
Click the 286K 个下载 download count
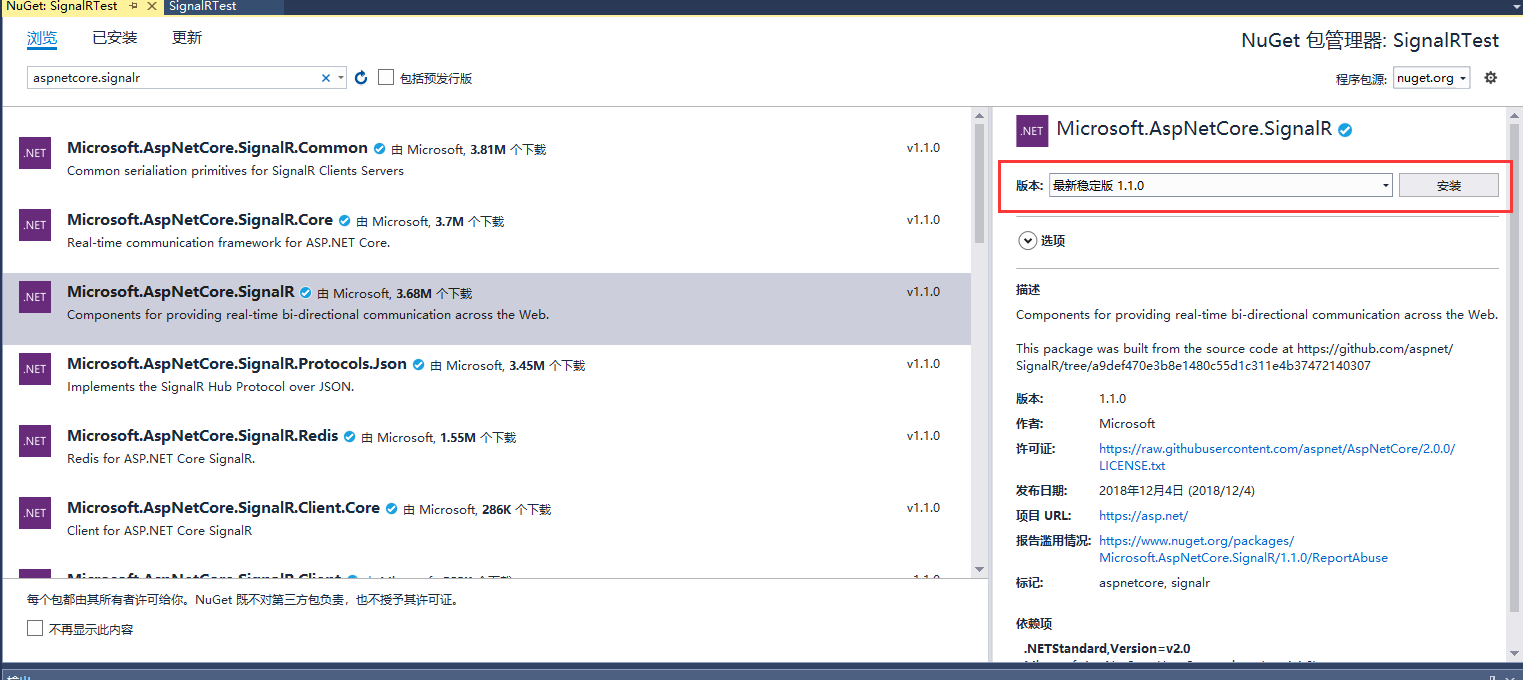click(516, 510)
